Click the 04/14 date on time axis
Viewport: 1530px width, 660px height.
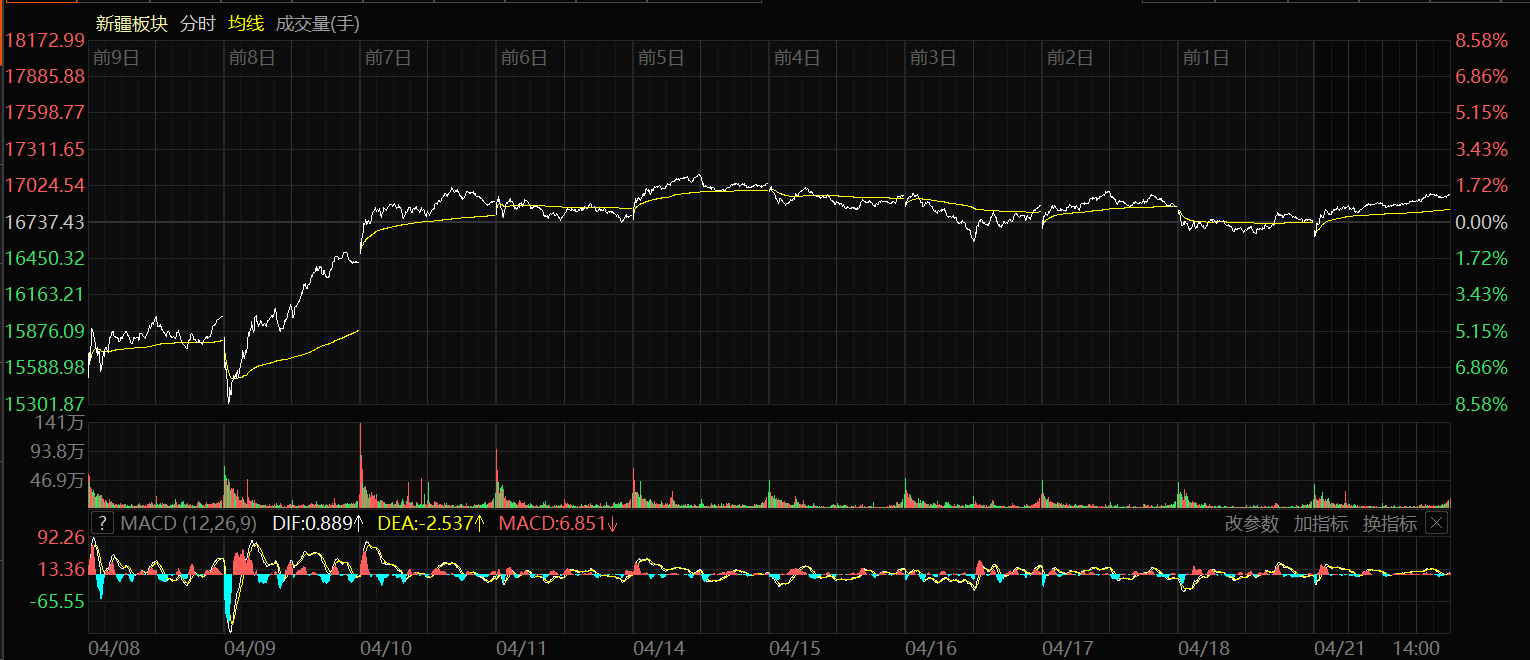tap(659, 649)
